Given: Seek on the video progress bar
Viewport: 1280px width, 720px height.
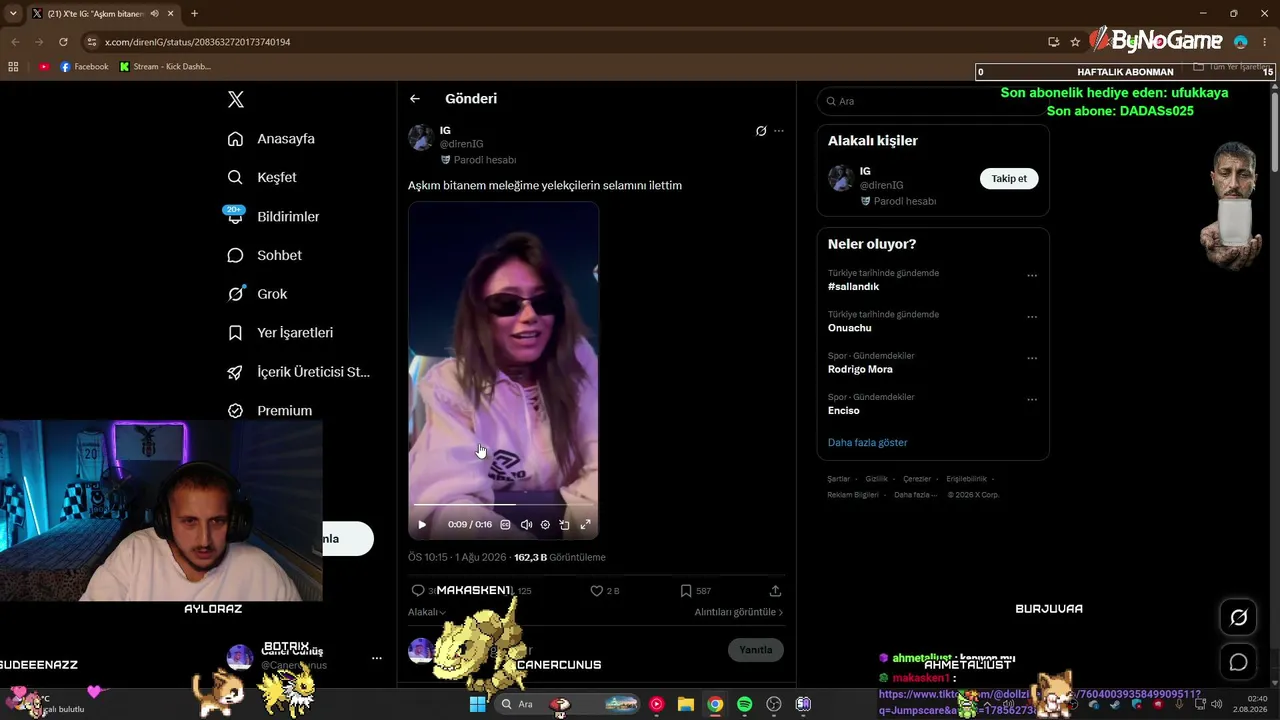Looking at the screenshot, I should point(504,505).
